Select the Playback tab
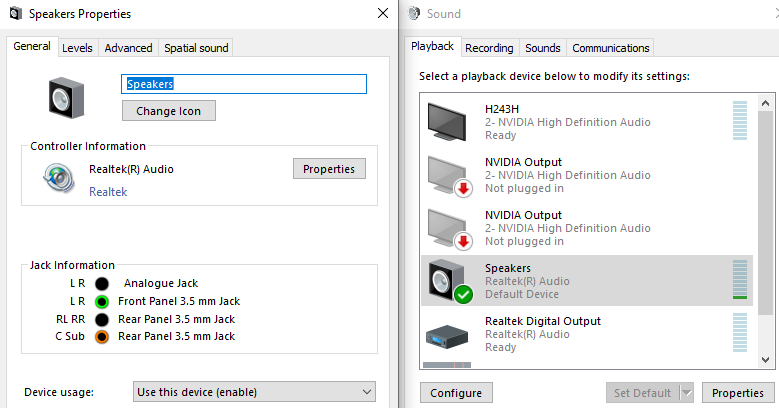 (x=432, y=46)
